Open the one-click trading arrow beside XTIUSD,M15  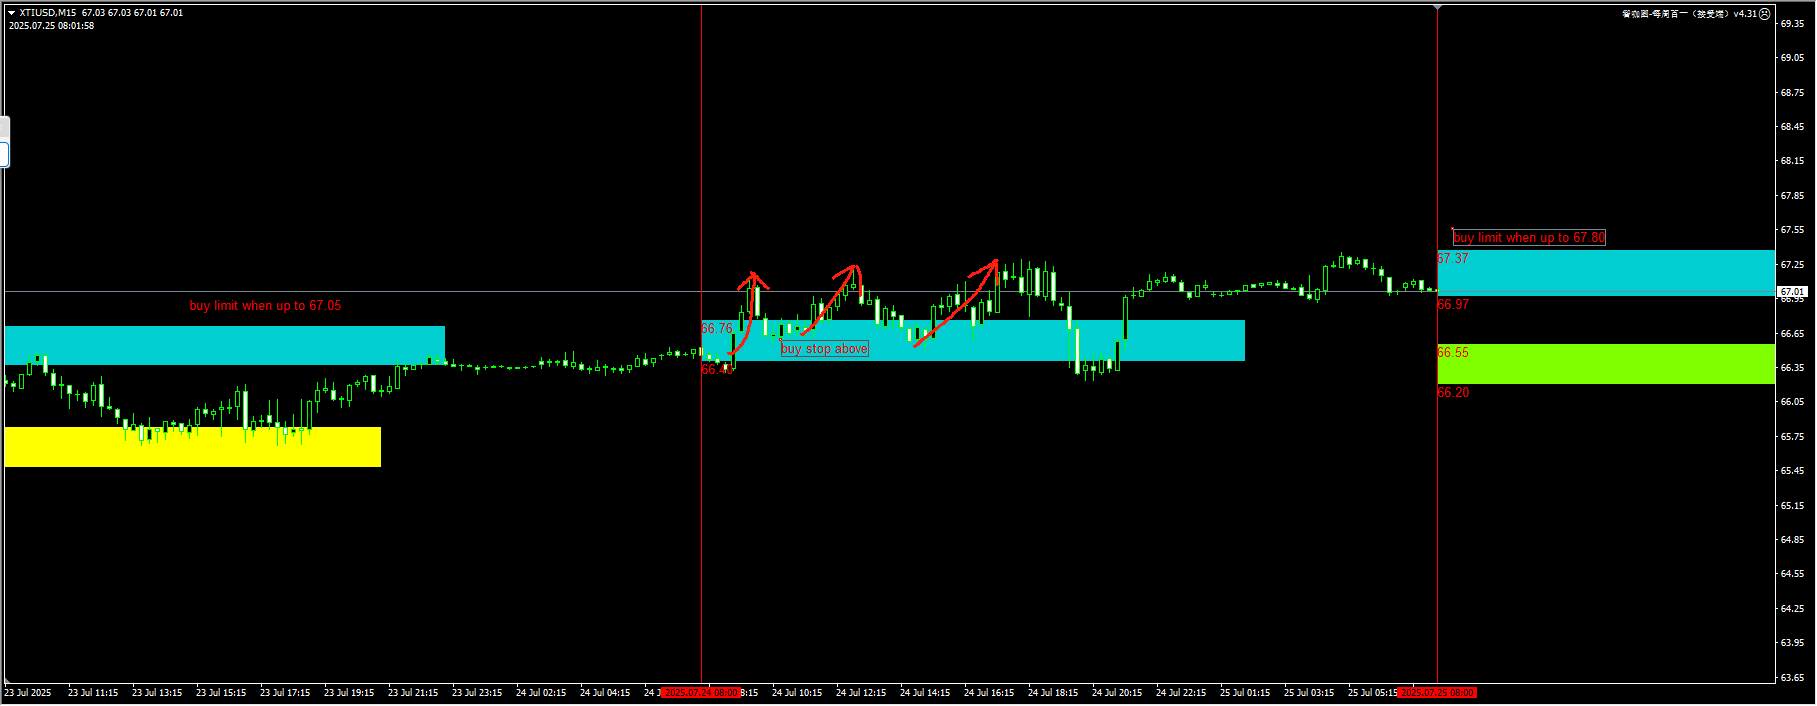coord(11,13)
